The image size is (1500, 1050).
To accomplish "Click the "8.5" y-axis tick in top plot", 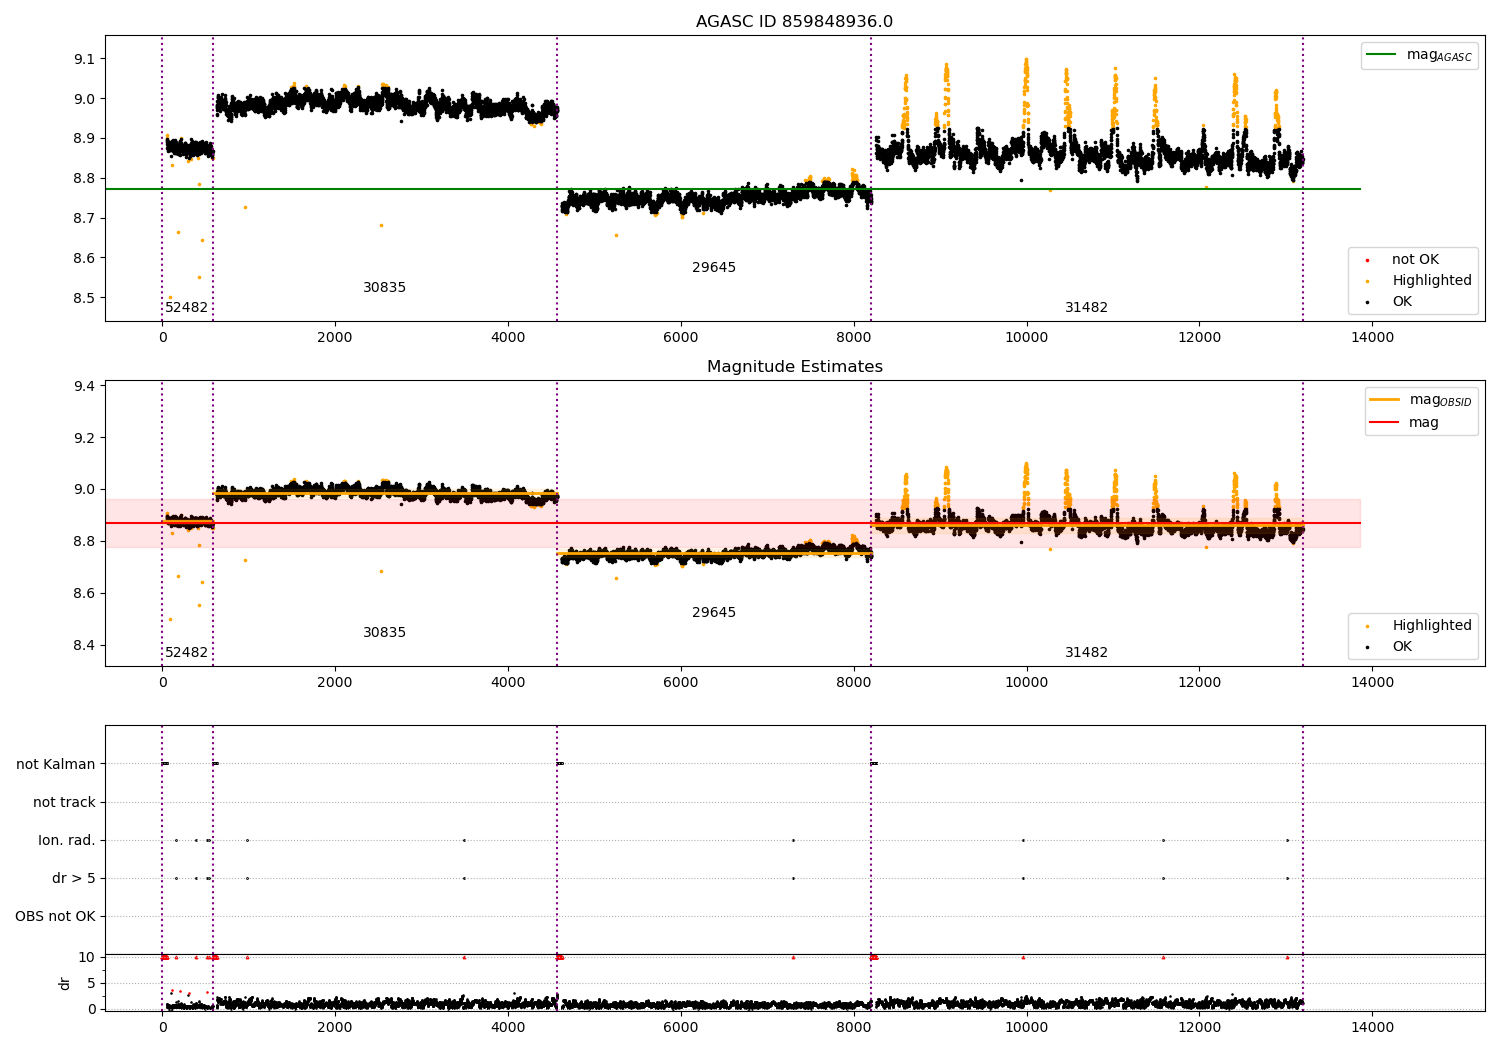I will click(85, 298).
